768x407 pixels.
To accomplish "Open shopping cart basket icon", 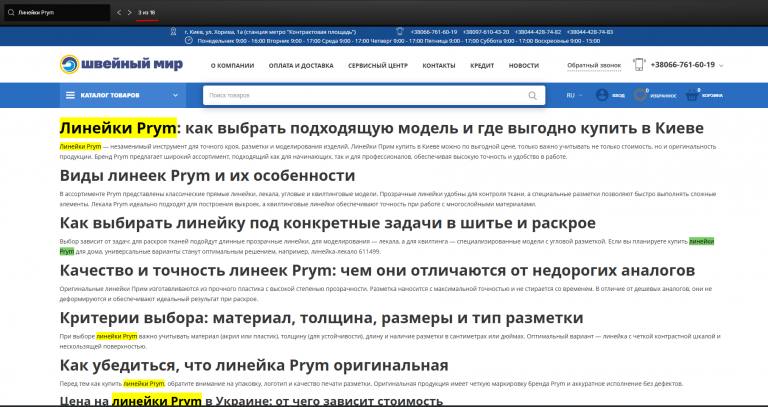I will 692,96.
